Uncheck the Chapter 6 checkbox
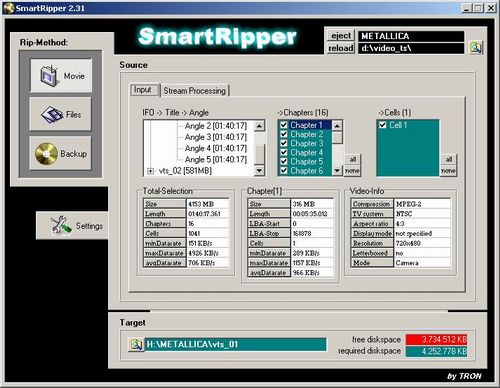Image resolution: width=500 pixels, height=388 pixels. (x=284, y=170)
